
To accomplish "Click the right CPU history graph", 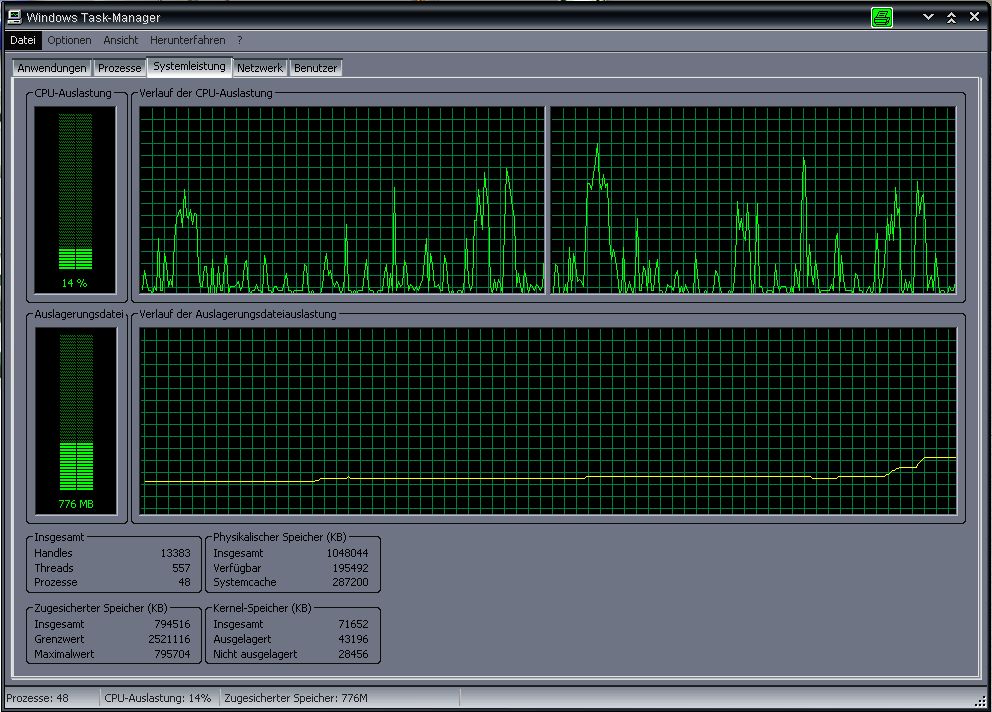I will click(x=753, y=200).
